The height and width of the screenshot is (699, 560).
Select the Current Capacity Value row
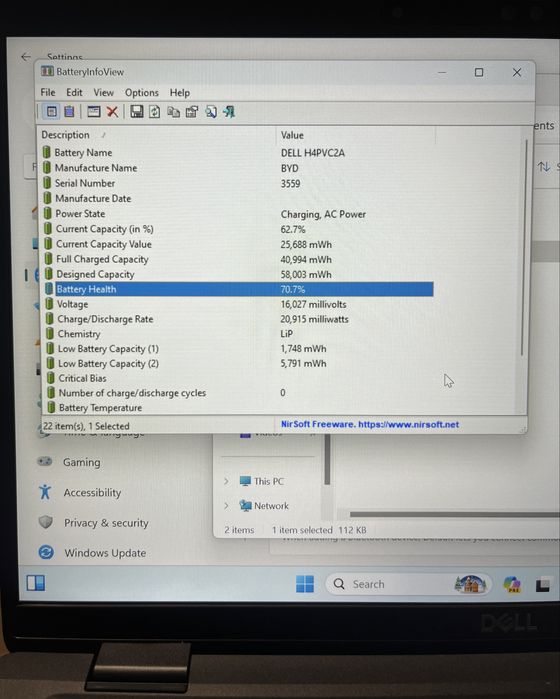pyautogui.click(x=239, y=244)
